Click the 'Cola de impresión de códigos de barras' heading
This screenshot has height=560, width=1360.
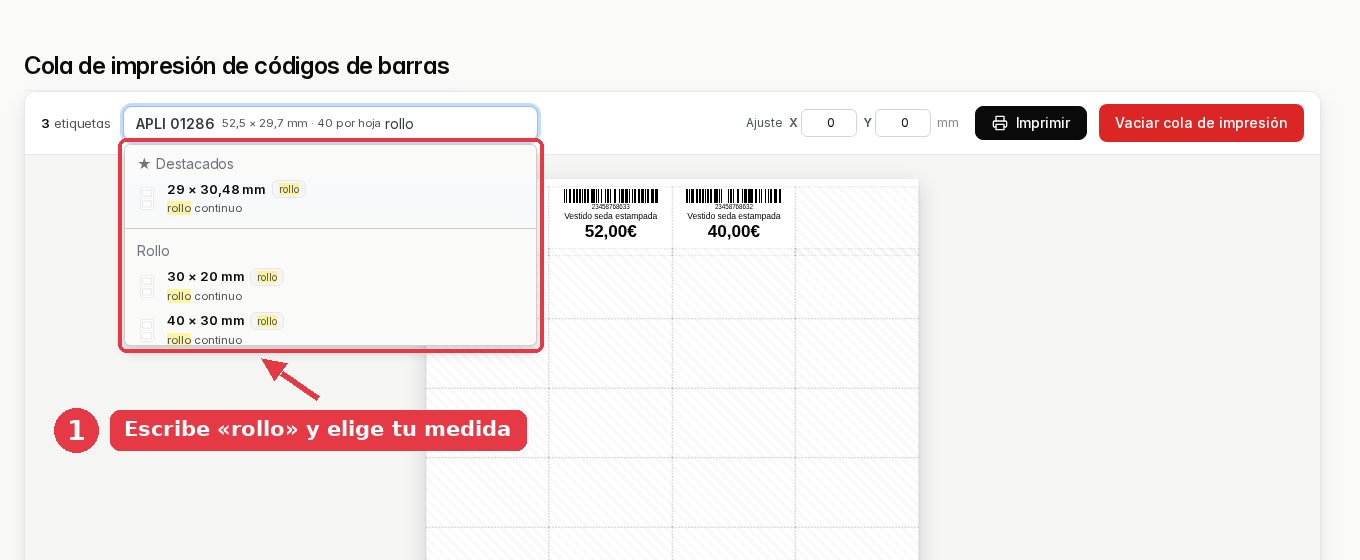[x=237, y=66]
